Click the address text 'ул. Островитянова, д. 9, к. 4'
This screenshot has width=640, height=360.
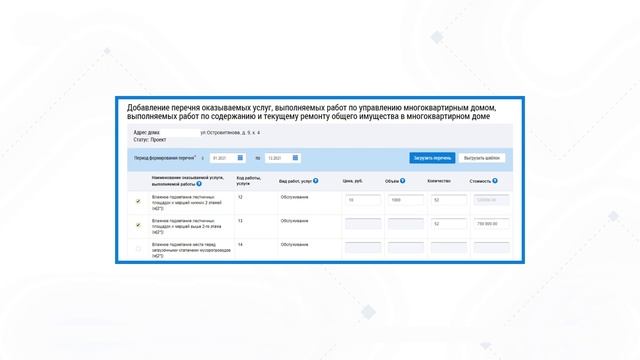tap(230, 133)
